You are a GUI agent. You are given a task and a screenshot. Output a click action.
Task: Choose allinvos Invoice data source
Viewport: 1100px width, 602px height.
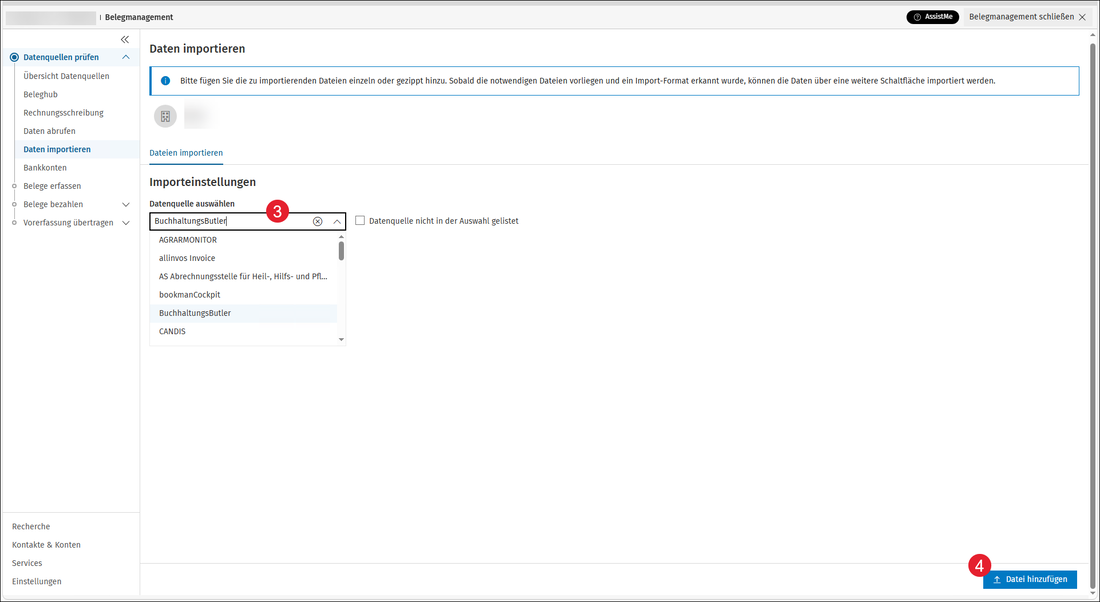coord(243,258)
